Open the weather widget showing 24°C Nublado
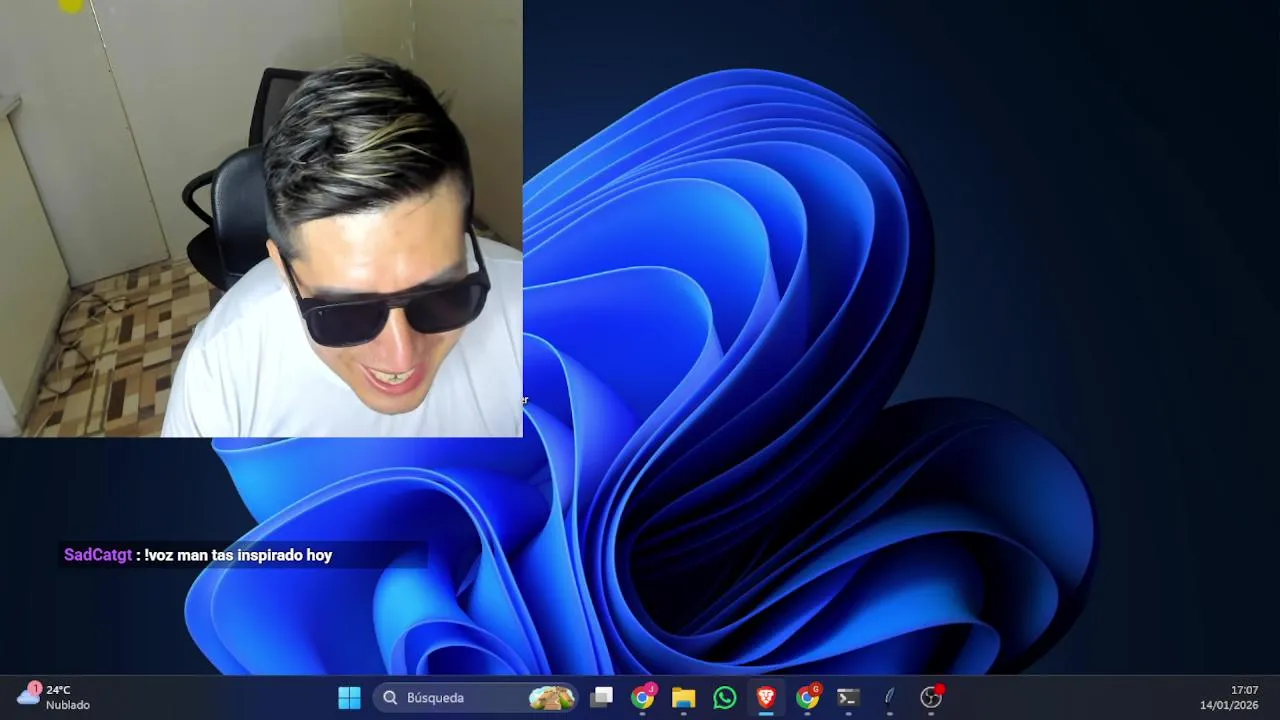Viewport: 1280px width, 720px height. click(x=54, y=697)
